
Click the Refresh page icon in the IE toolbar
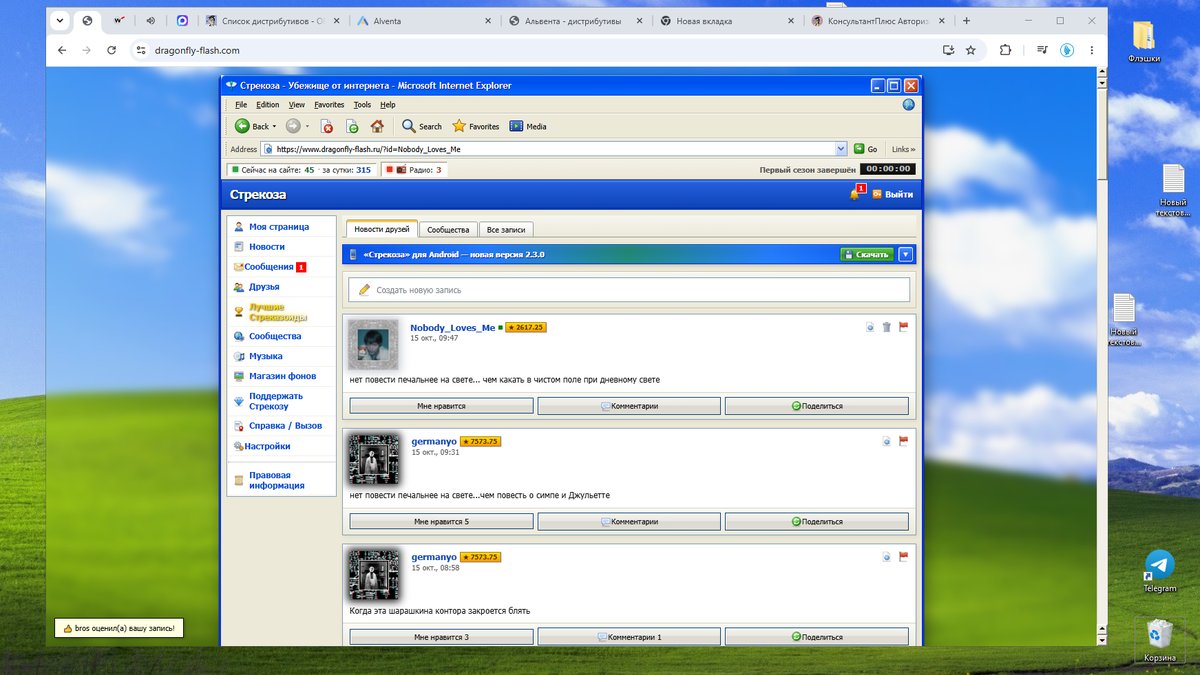[x=352, y=126]
